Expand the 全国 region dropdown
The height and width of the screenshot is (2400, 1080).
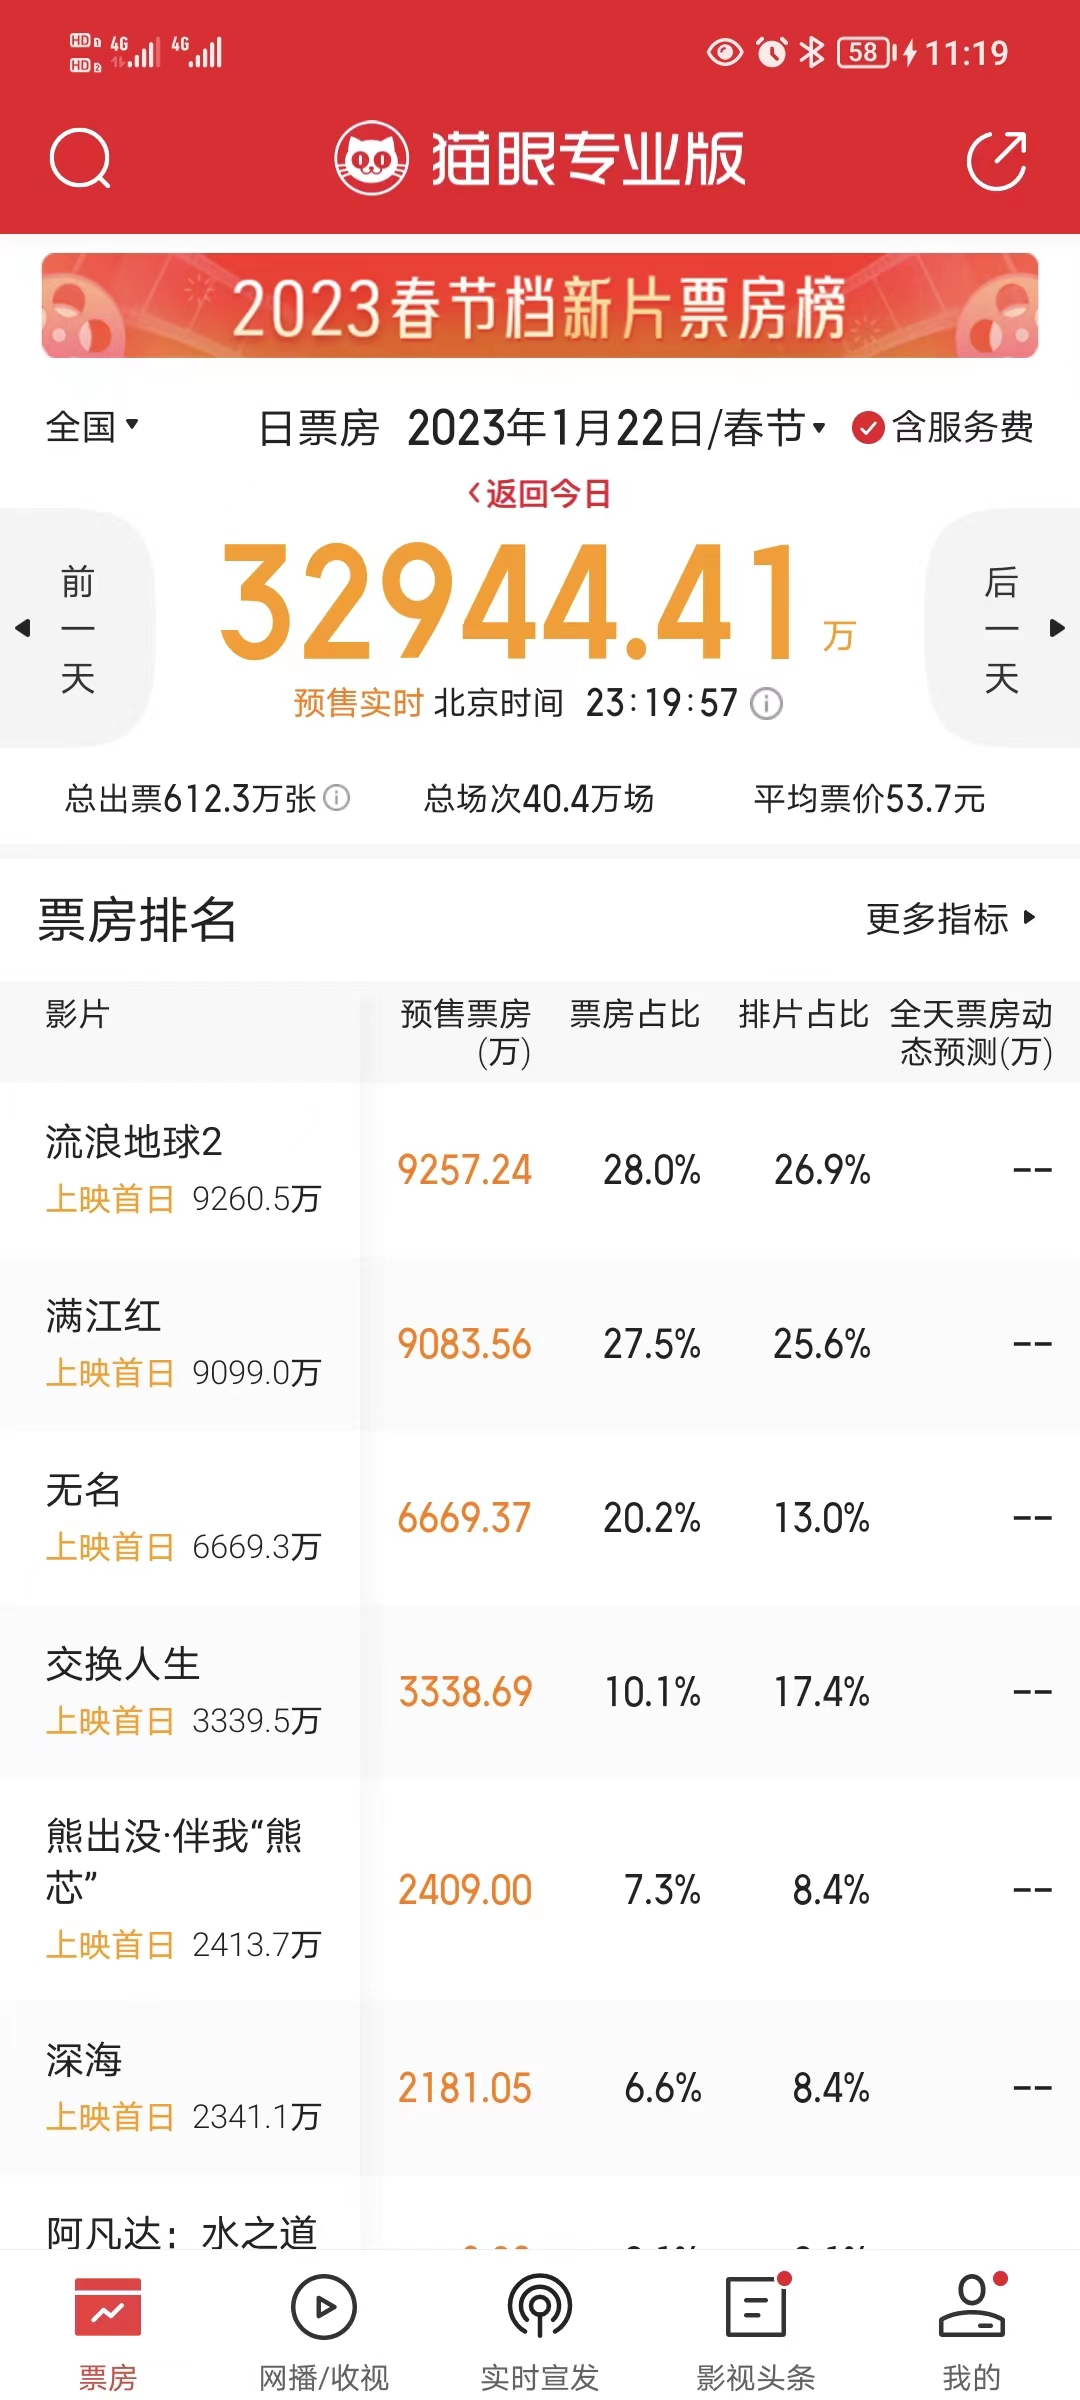point(92,427)
